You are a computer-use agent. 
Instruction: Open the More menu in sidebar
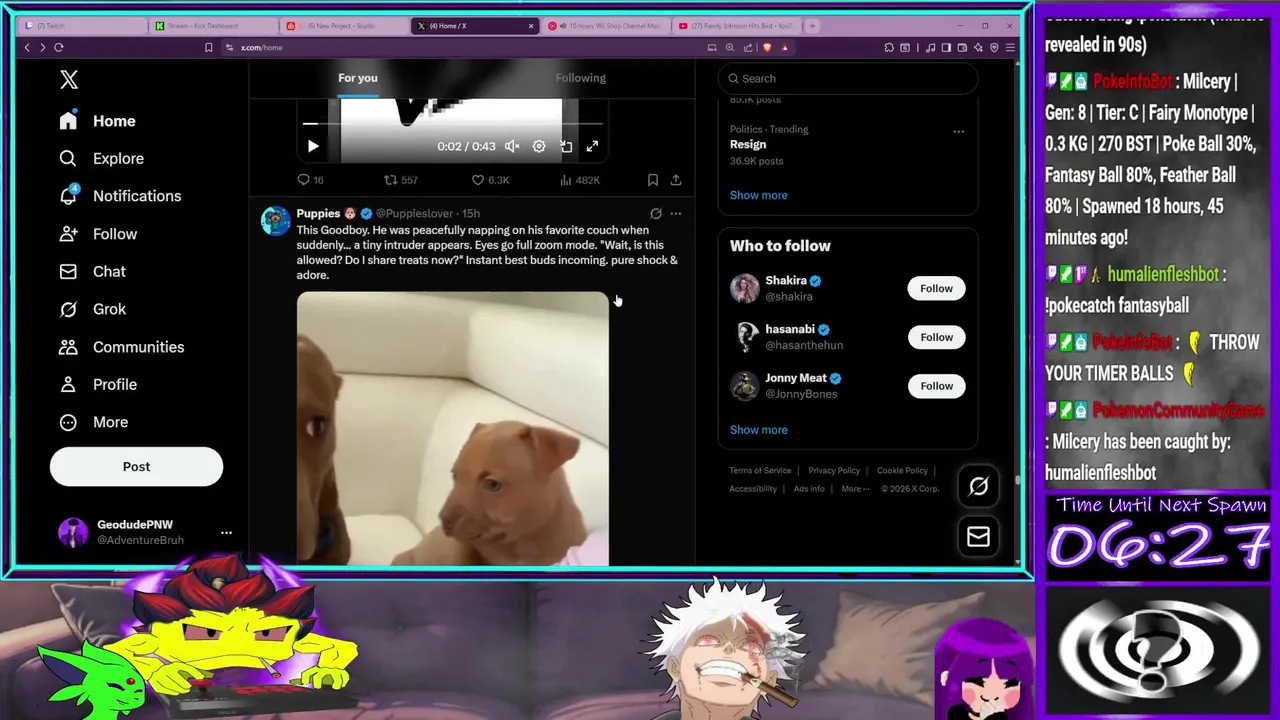(93, 422)
